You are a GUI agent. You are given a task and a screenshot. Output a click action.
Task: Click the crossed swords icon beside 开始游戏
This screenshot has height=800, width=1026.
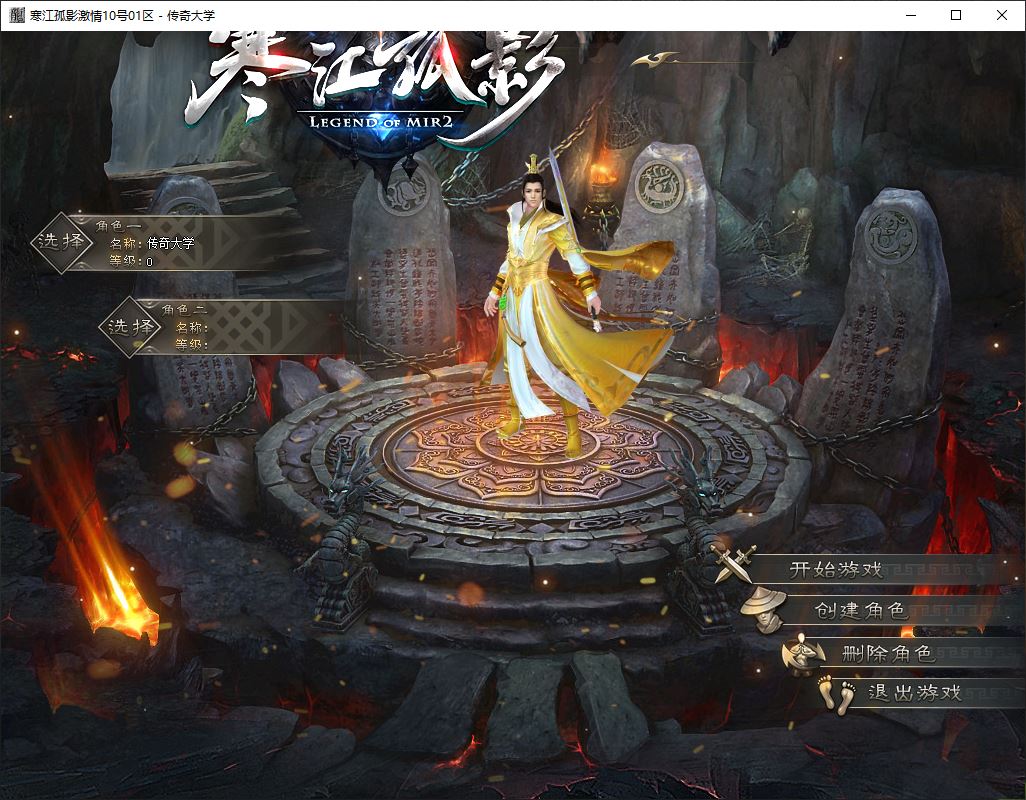(x=735, y=563)
